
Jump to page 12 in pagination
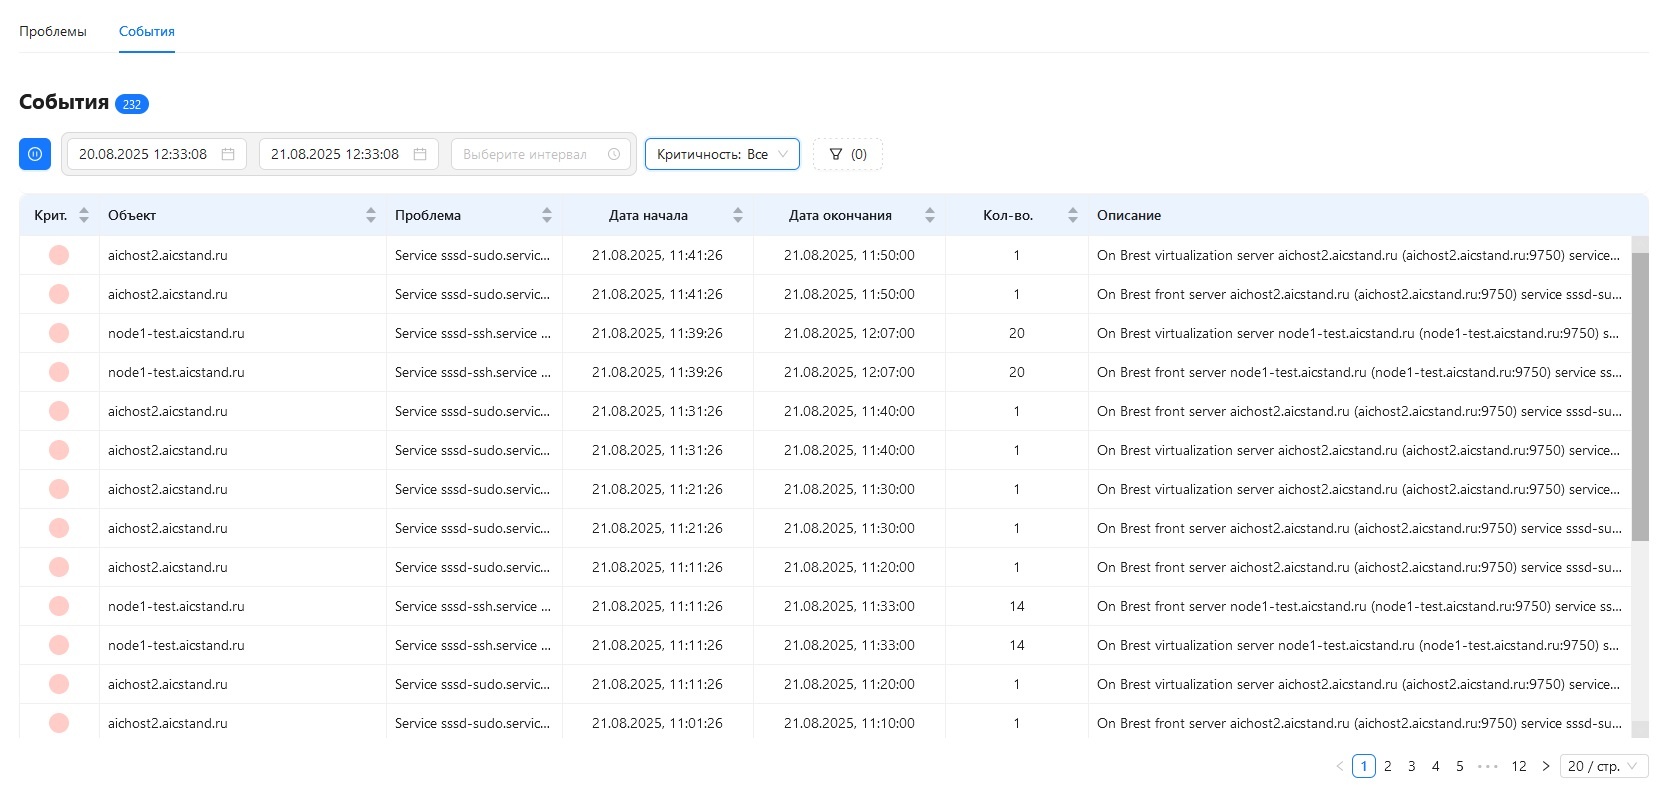[x=1519, y=766]
